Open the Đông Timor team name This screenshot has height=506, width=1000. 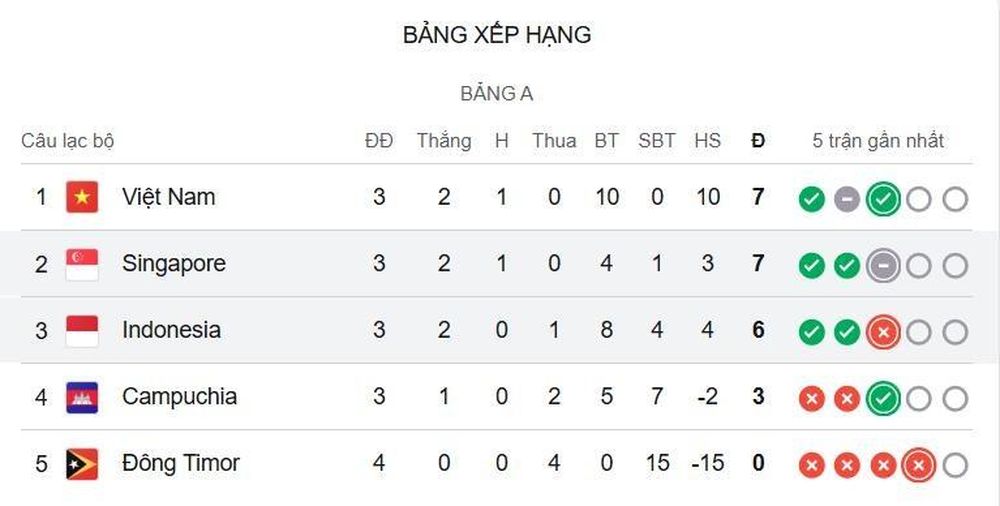180,463
